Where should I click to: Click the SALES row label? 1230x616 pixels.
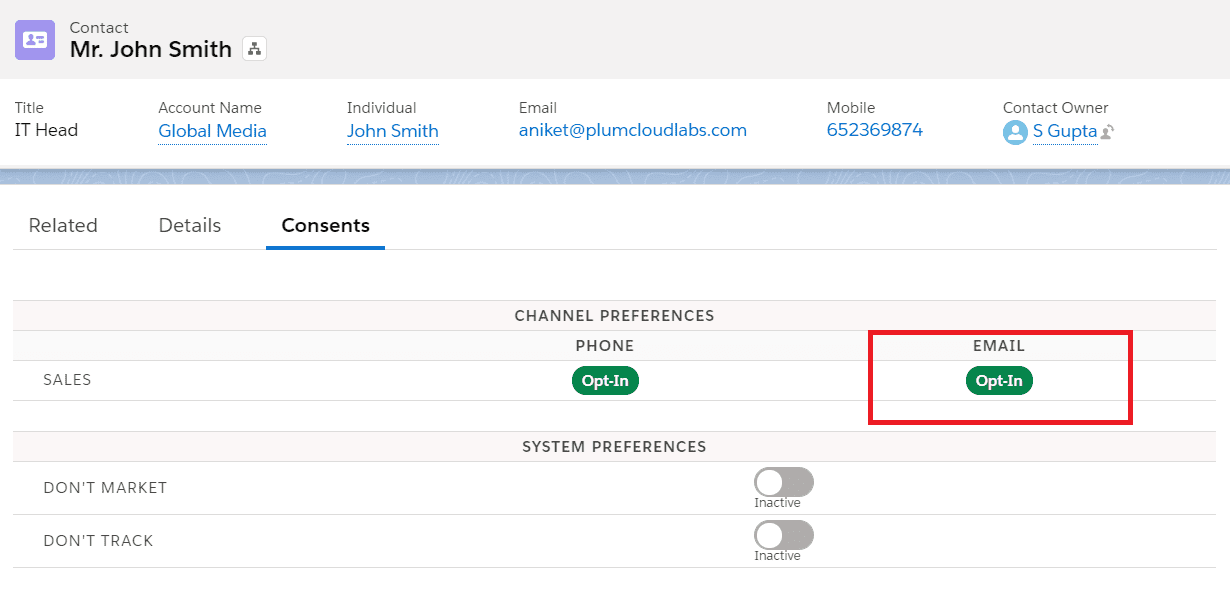(67, 381)
